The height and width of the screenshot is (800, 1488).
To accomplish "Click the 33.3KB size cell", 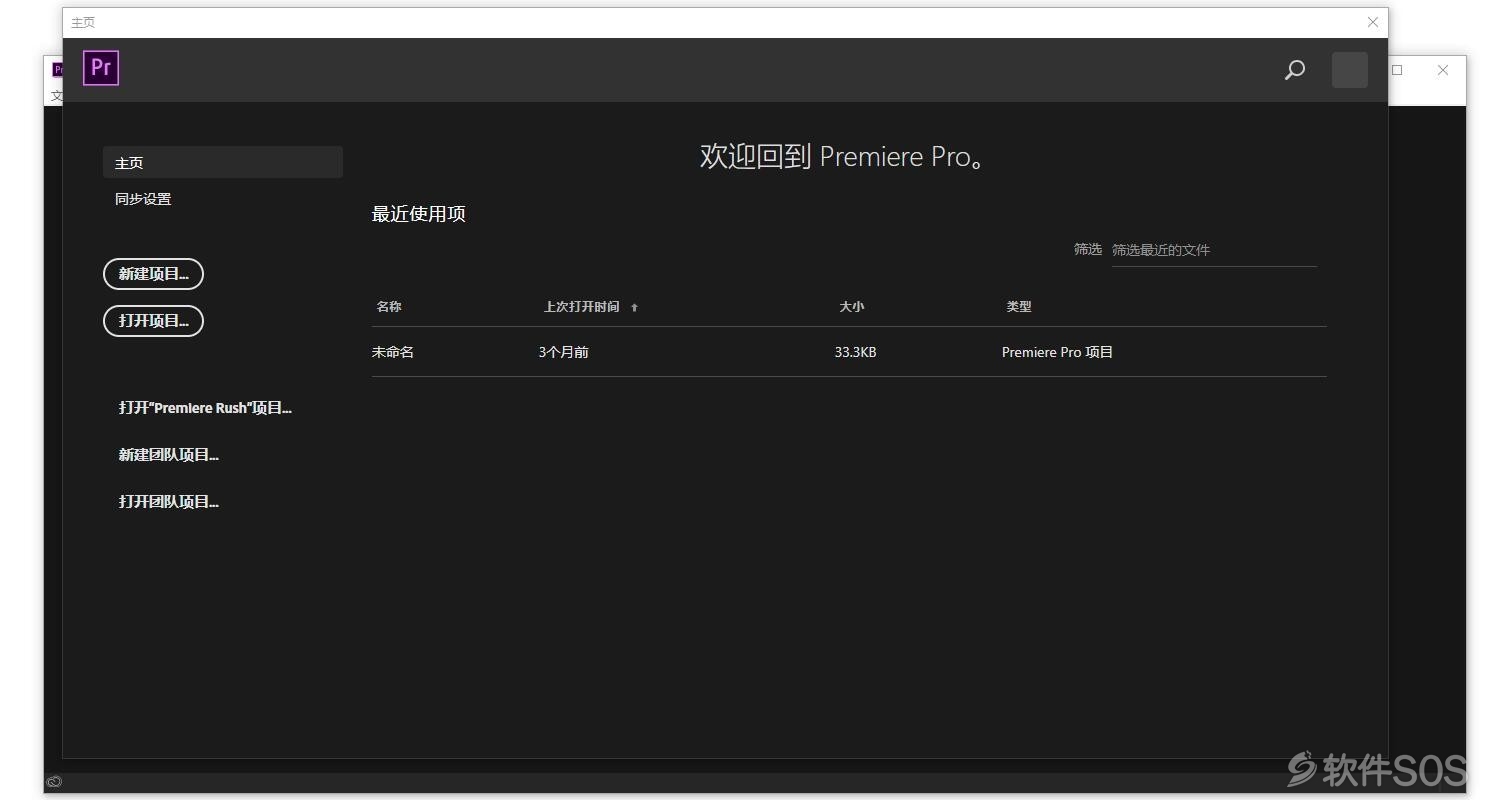I will [855, 352].
